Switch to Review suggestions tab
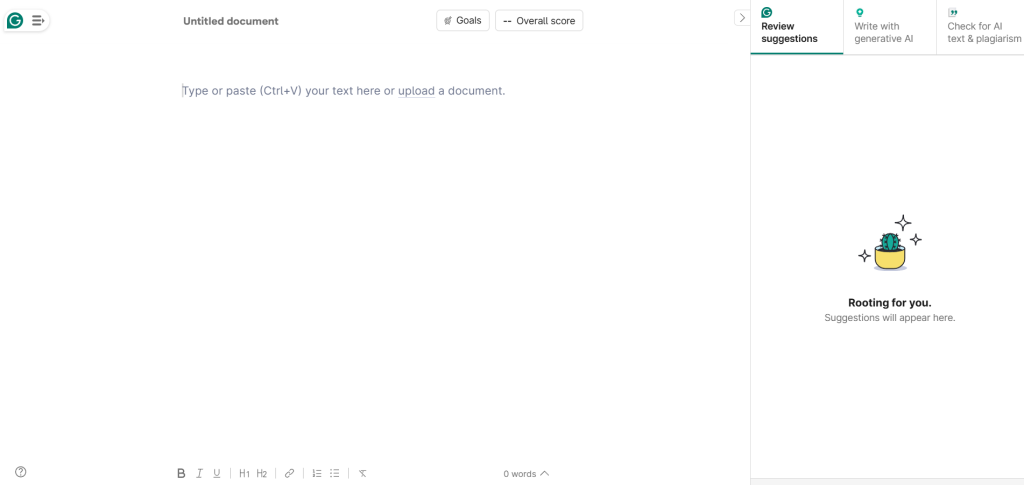 [x=797, y=27]
